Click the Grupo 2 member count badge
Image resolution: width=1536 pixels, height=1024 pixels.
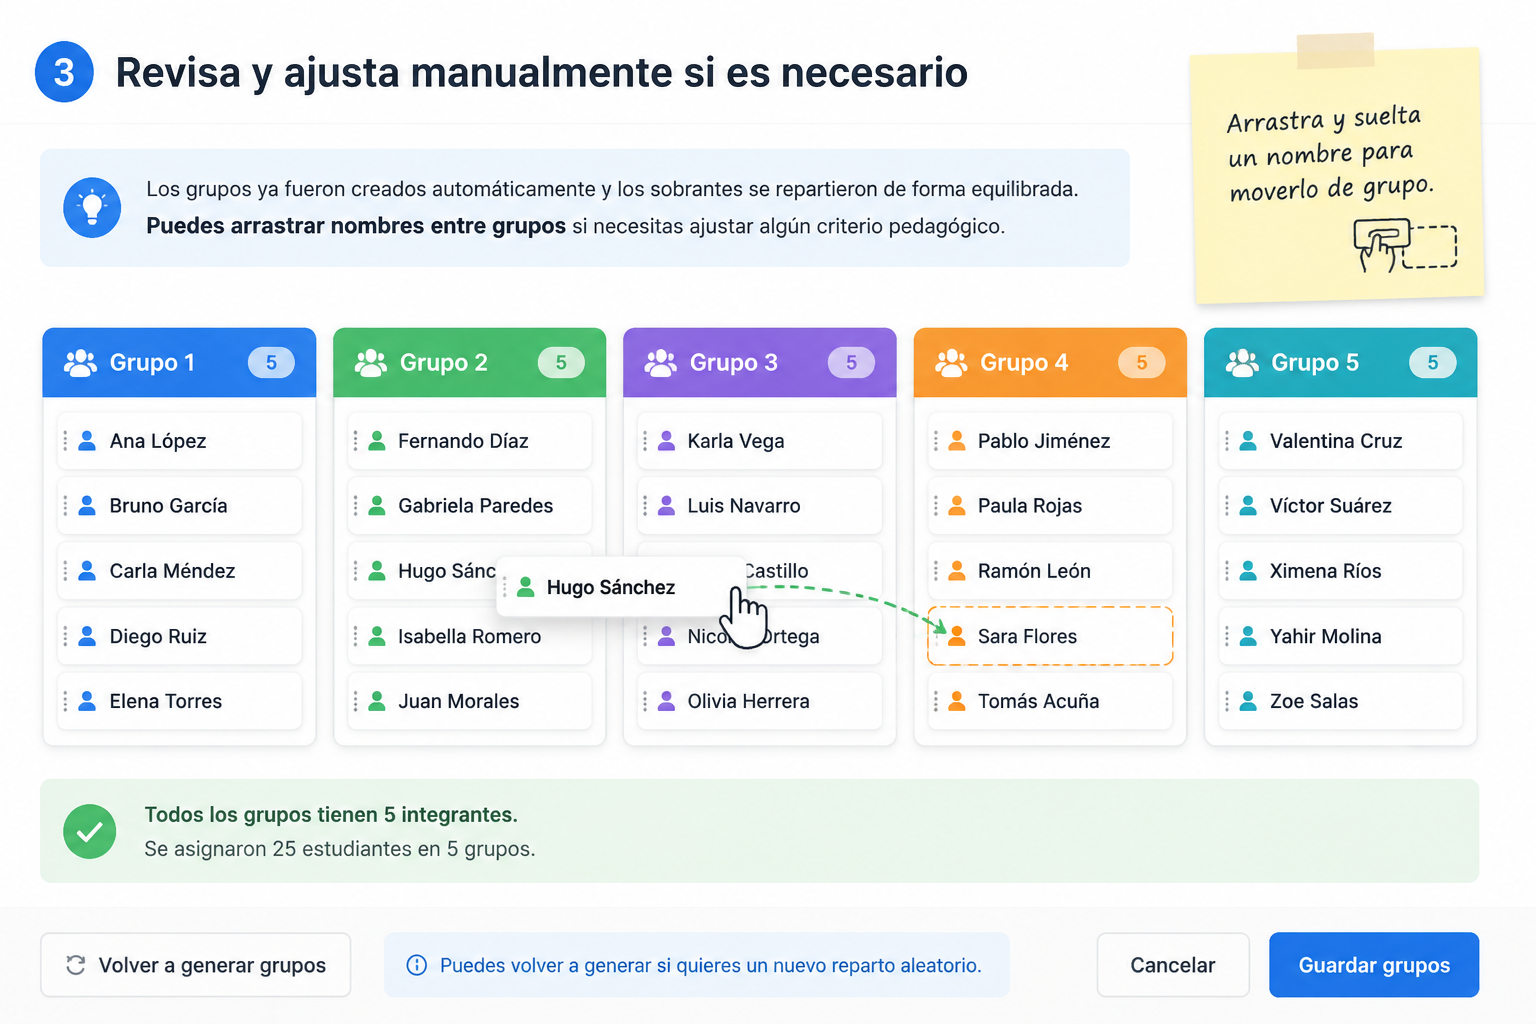pos(561,362)
